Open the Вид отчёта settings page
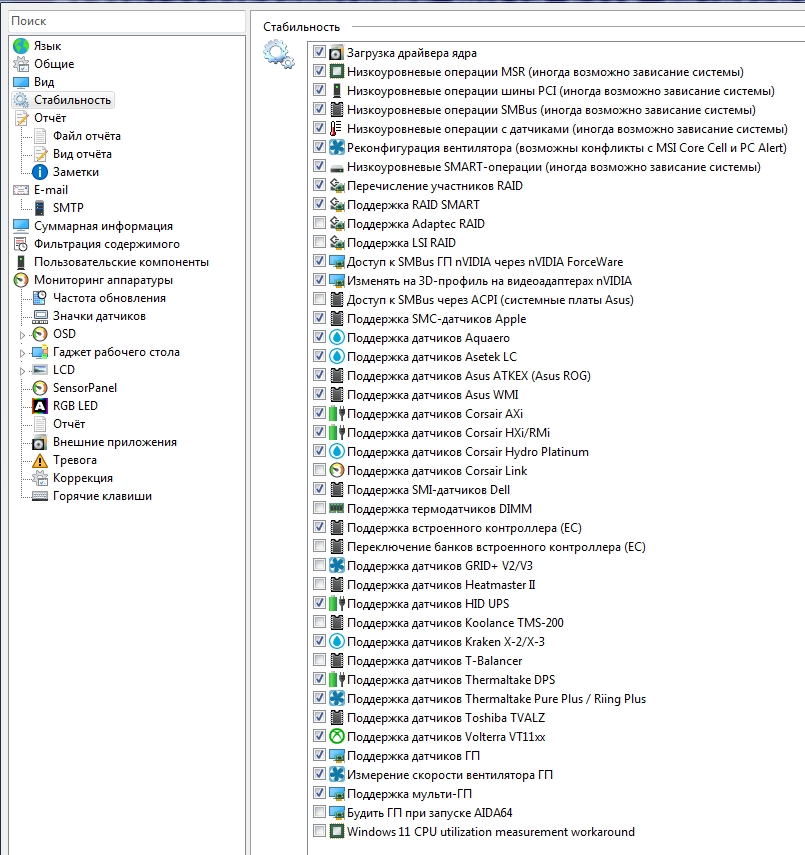Image resolution: width=805 pixels, height=855 pixels. point(82,154)
